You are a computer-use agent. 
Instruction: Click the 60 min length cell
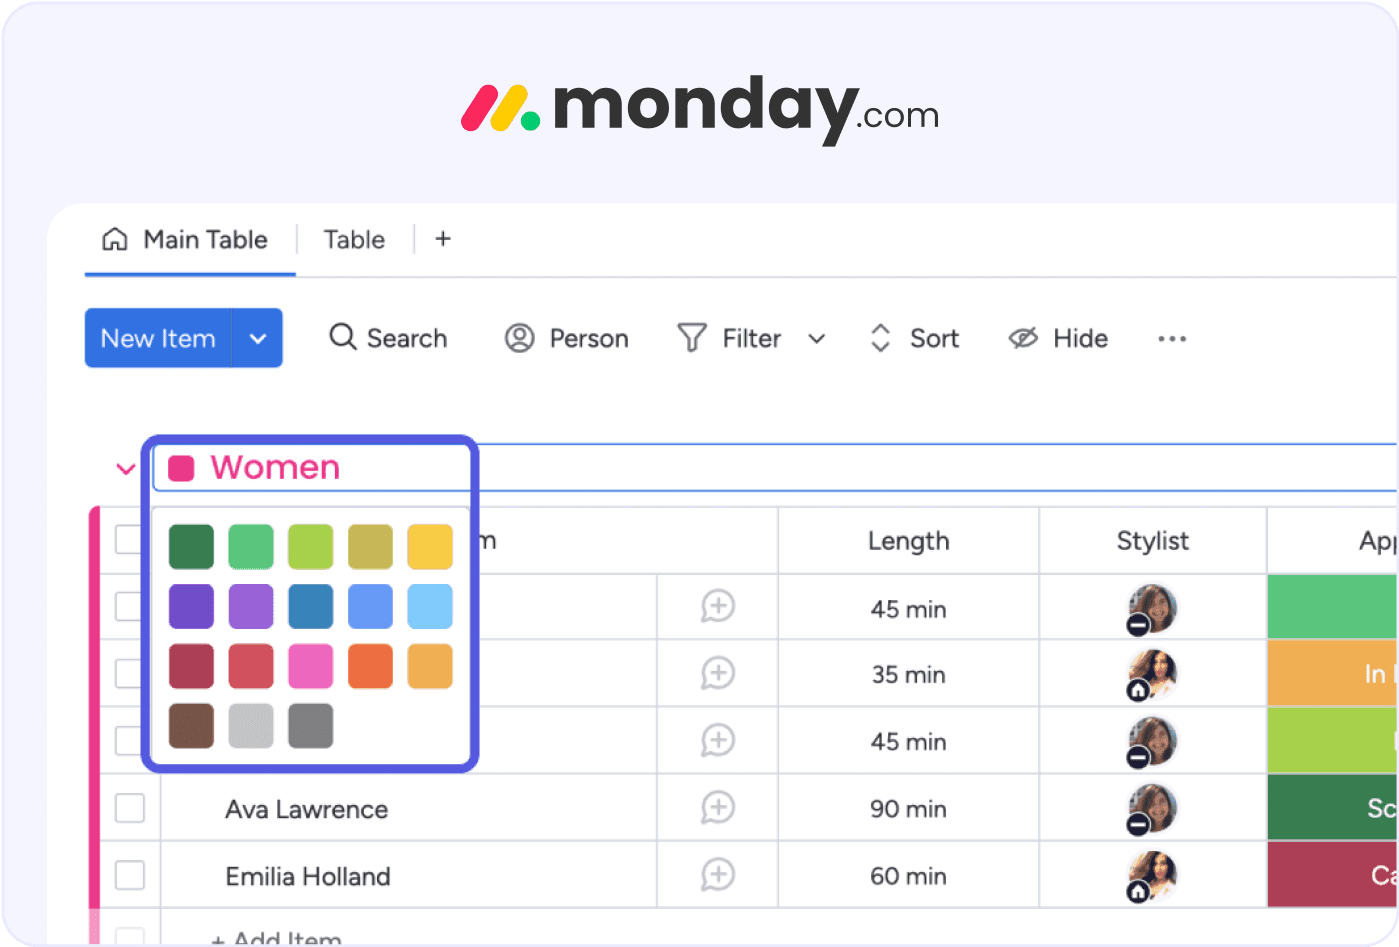coord(908,876)
